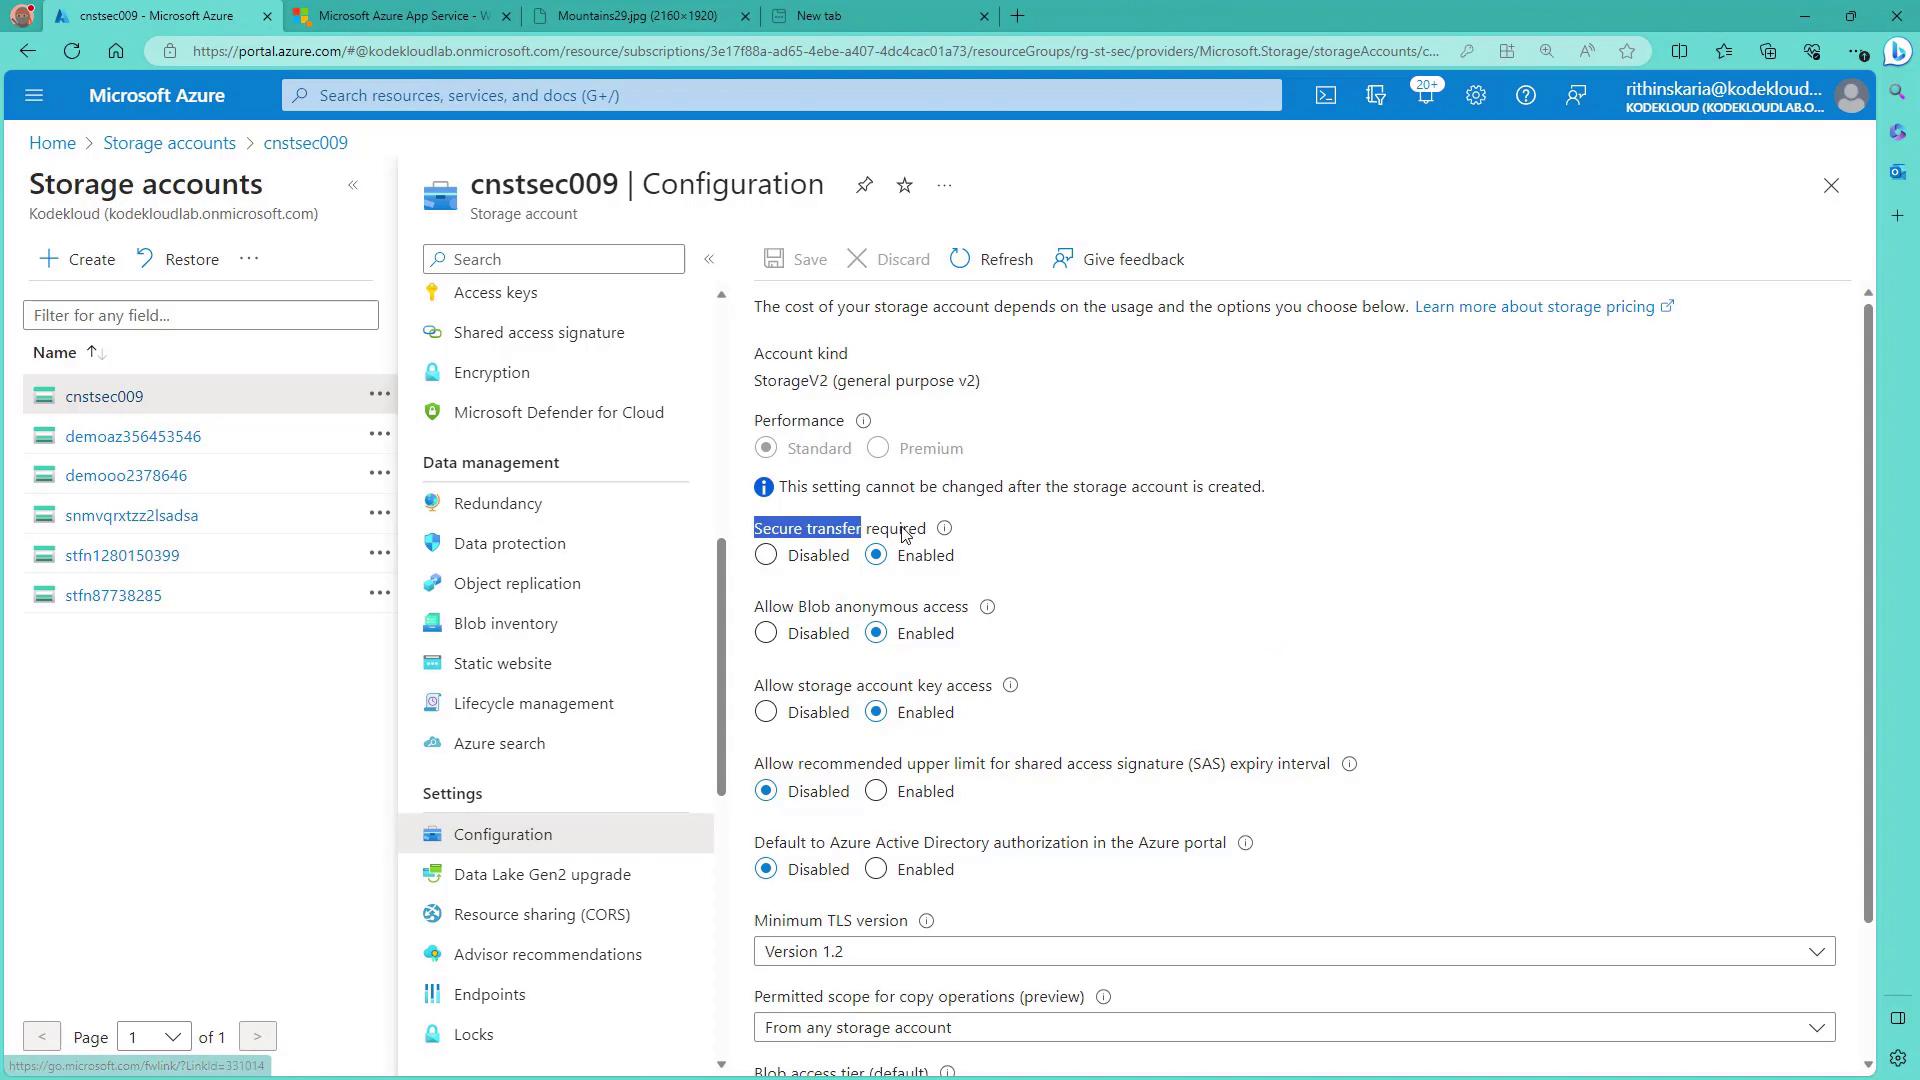Click the help question mark icon
Viewport: 1920px width, 1080px height.
1525,96
